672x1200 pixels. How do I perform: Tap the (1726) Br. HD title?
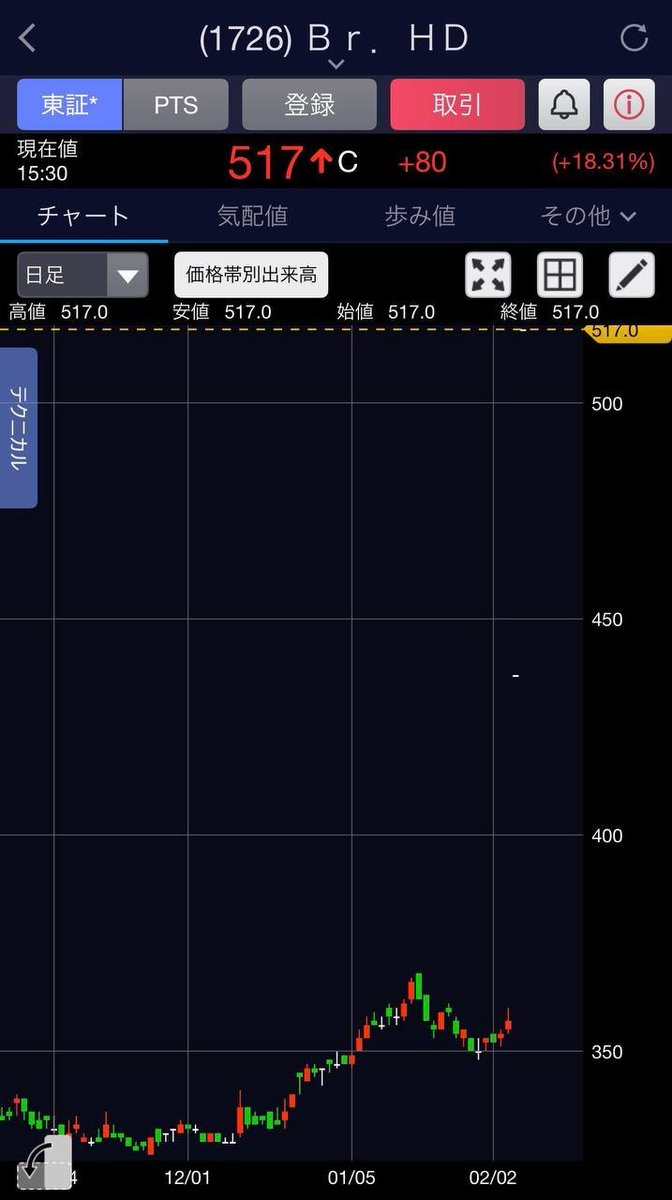tap(335, 38)
